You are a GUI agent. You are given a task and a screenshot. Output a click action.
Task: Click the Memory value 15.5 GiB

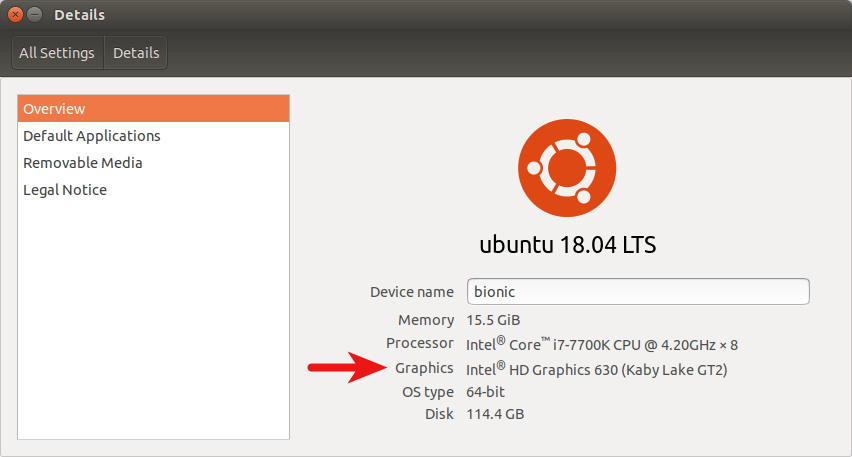coord(493,320)
